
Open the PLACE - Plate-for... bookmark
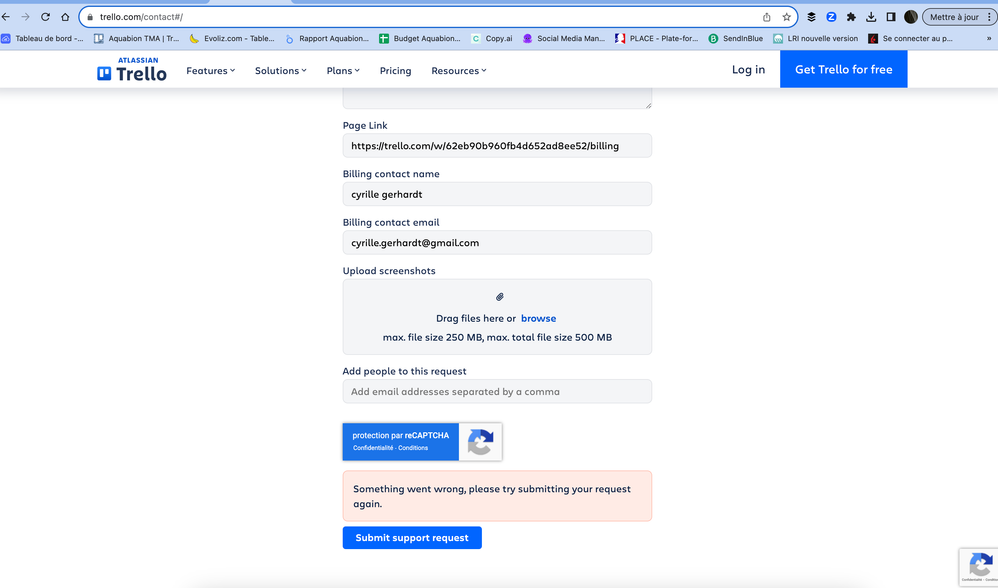pyautogui.click(x=656, y=39)
